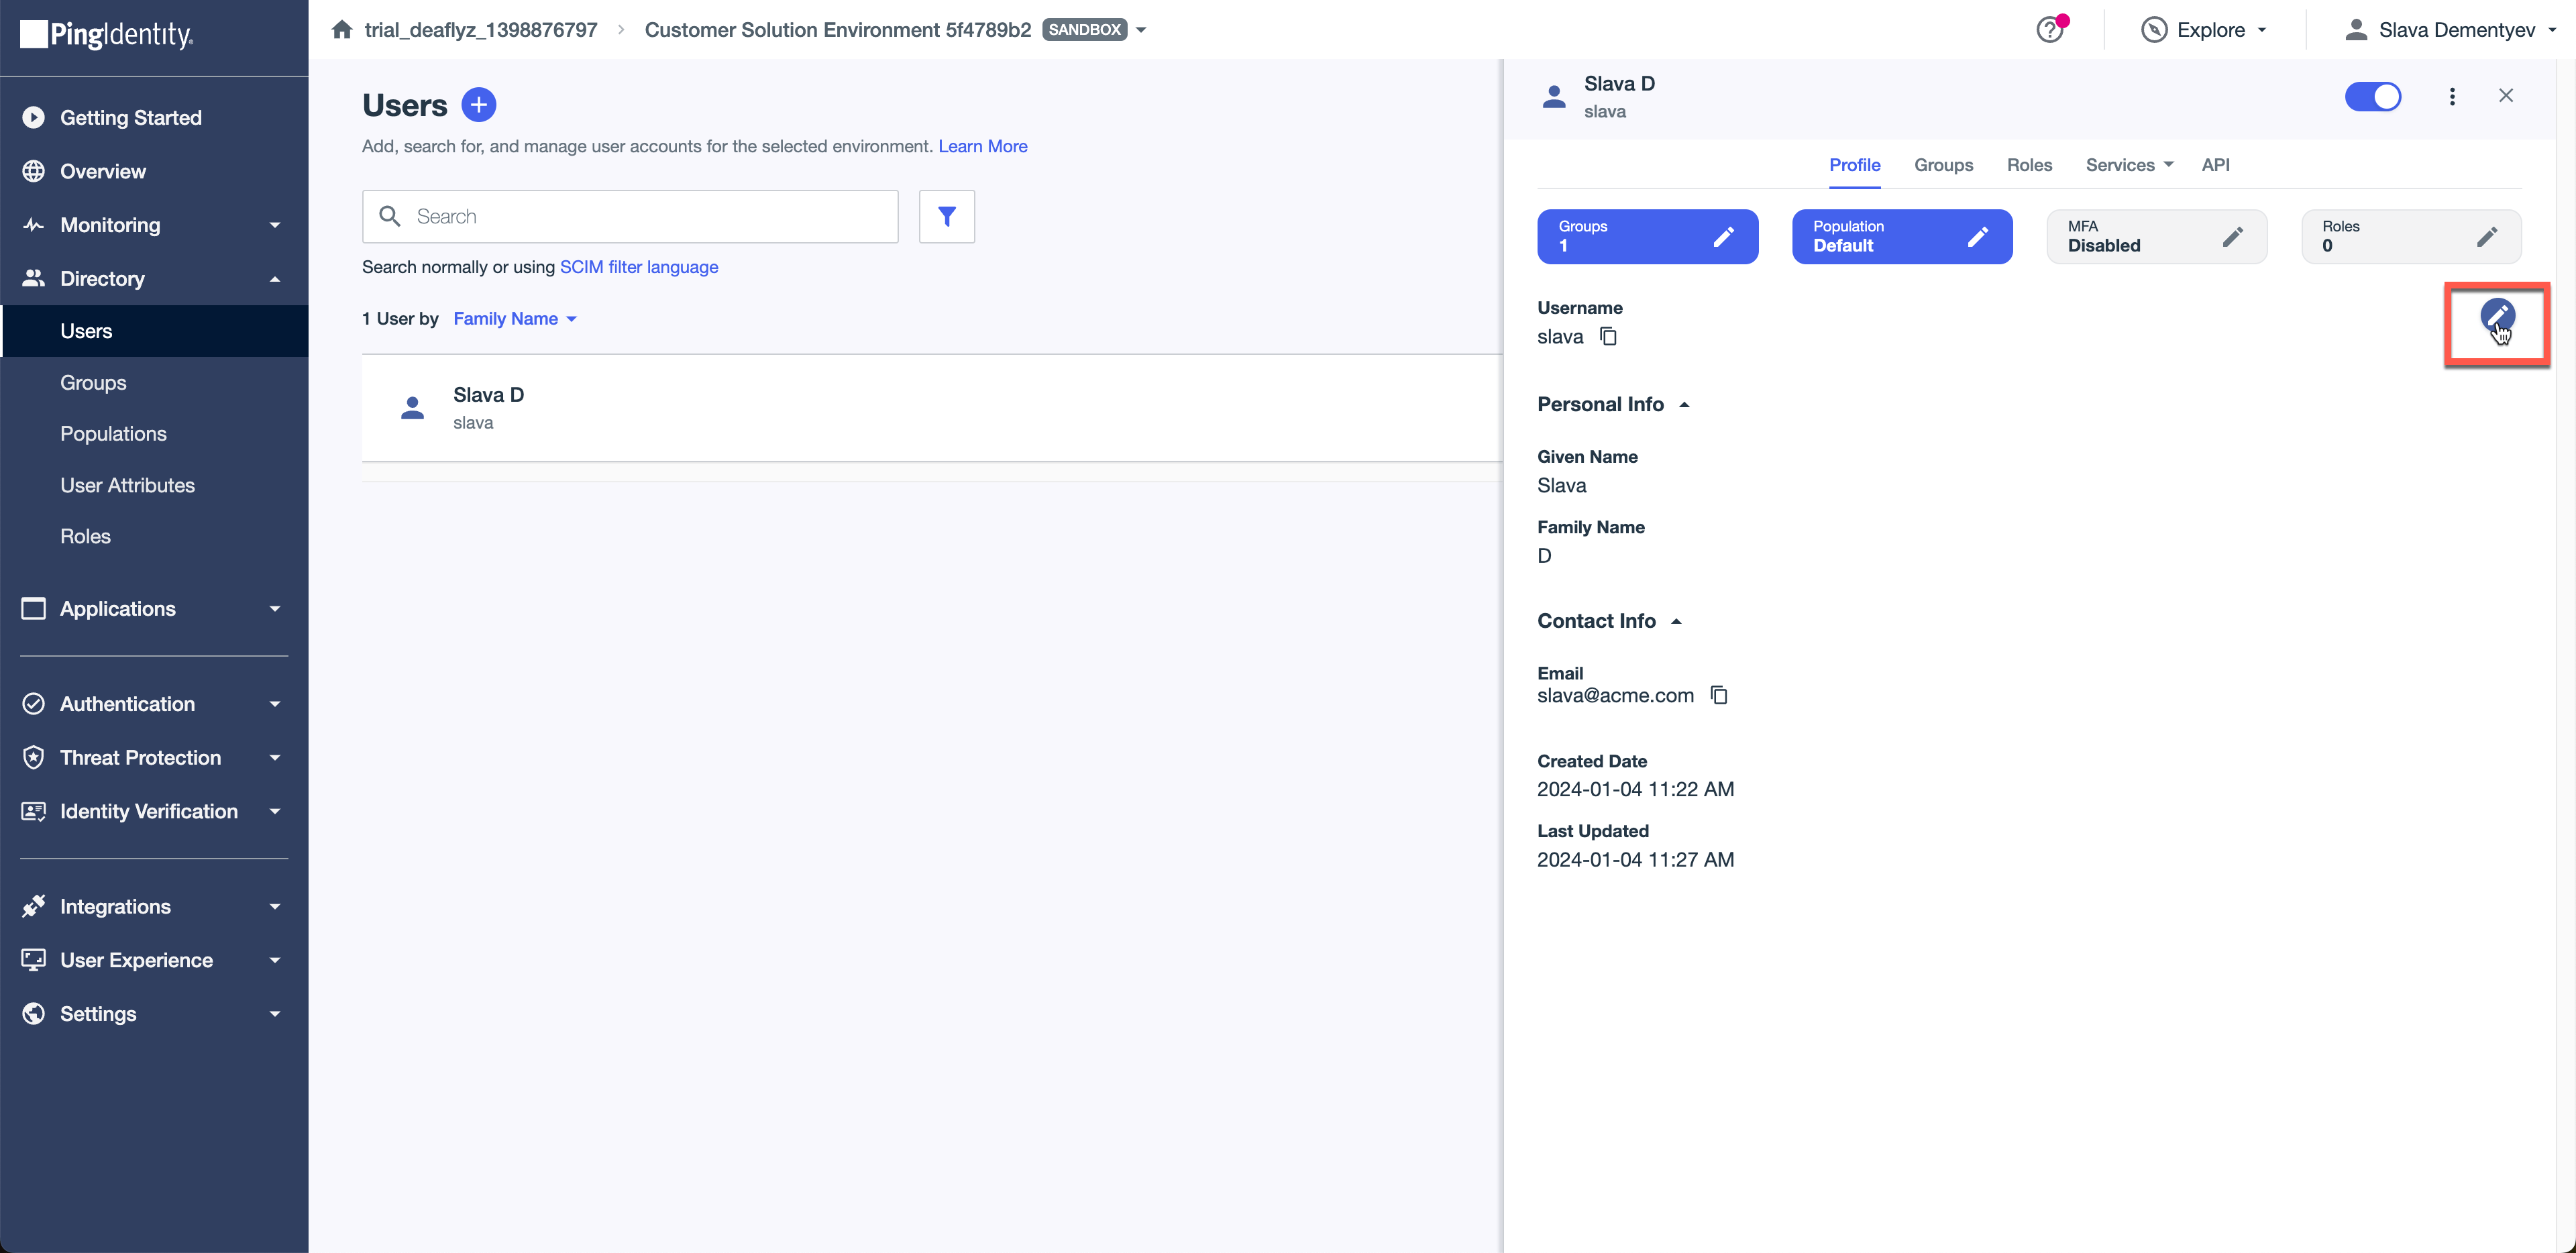Click the Groups edit pencil icon
This screenshot has width=2576, height=1253.
click(x=1723, y=237)
